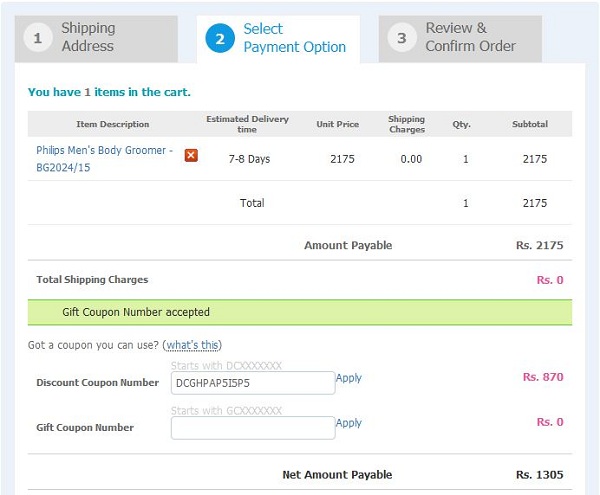The height and width of the screenshot is (495, 600).
Task: Focus the empty Gift Coupon Number field
Action: 253,428
